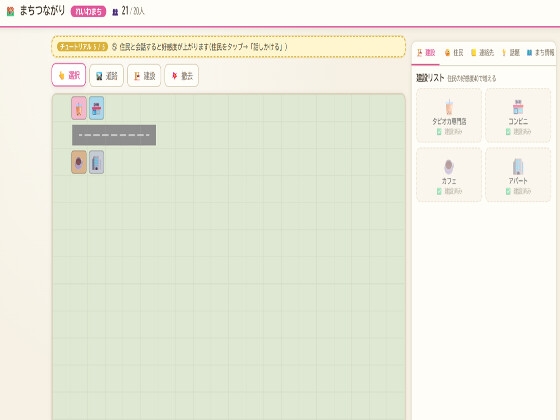Click 建設済み status under コンビニ

coord(518,132)
